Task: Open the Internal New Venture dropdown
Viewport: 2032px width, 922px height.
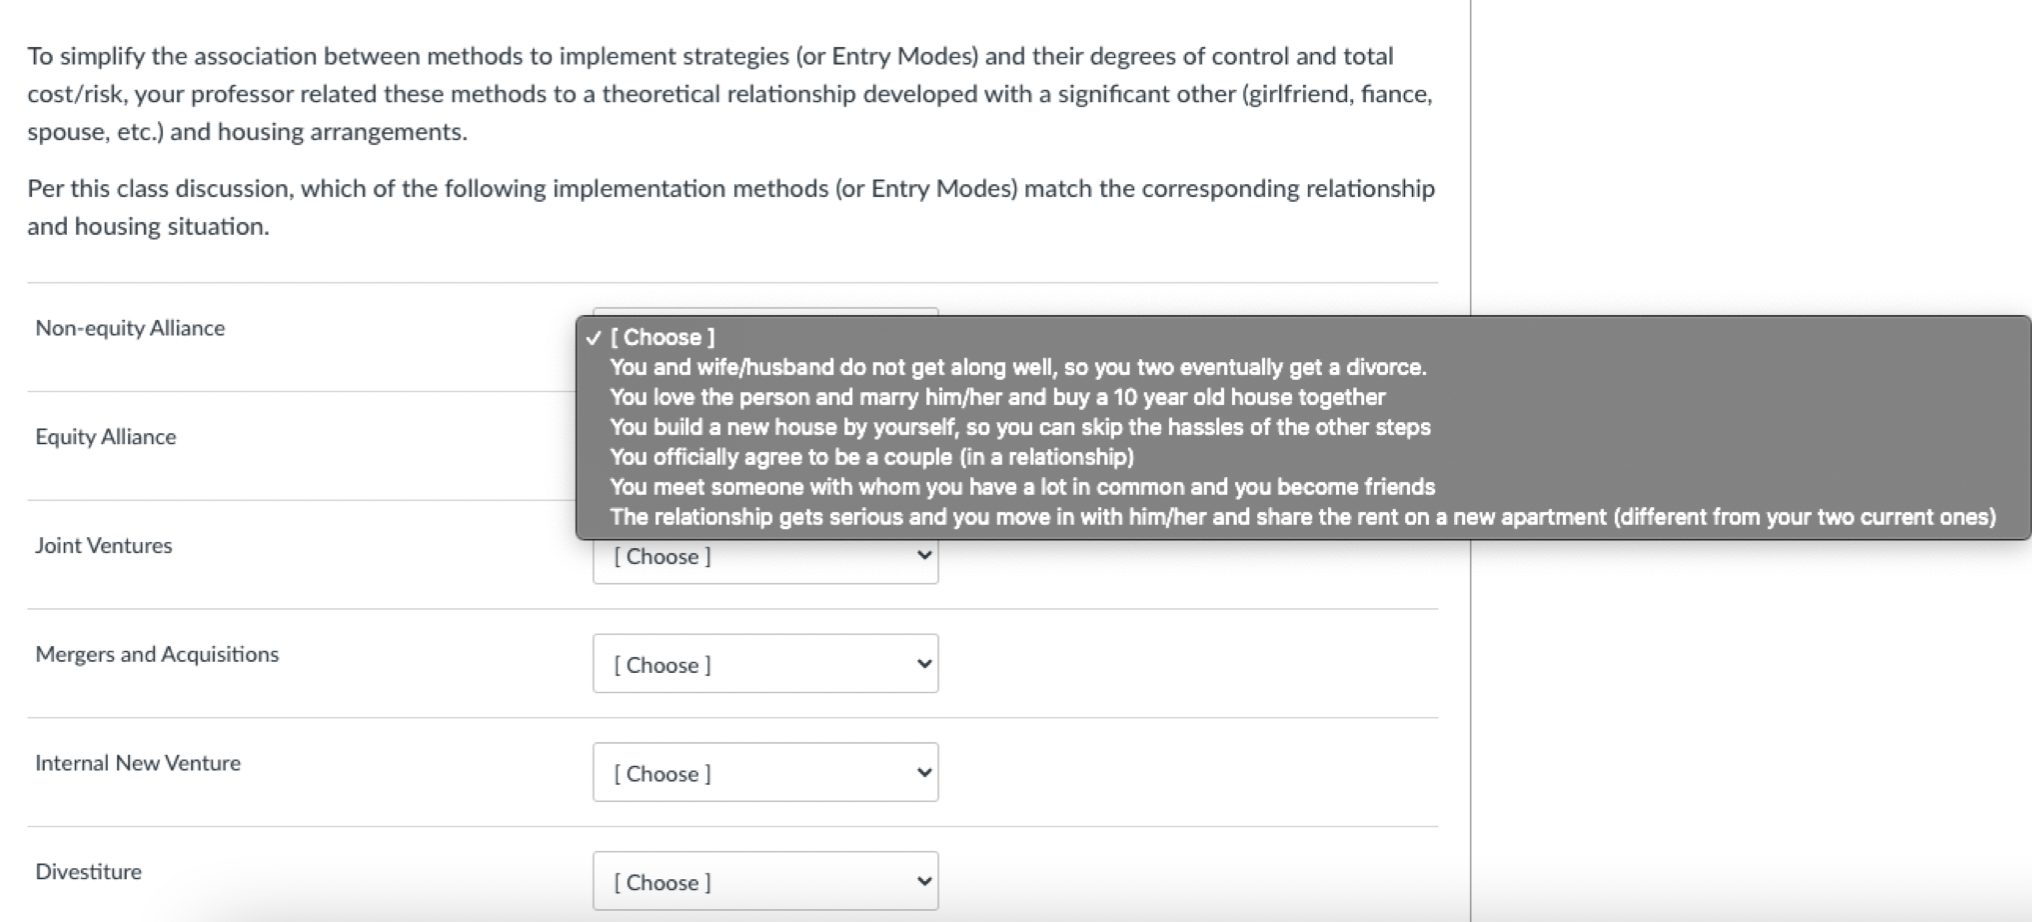Action: pyautogui.click(x=766, y=772)
